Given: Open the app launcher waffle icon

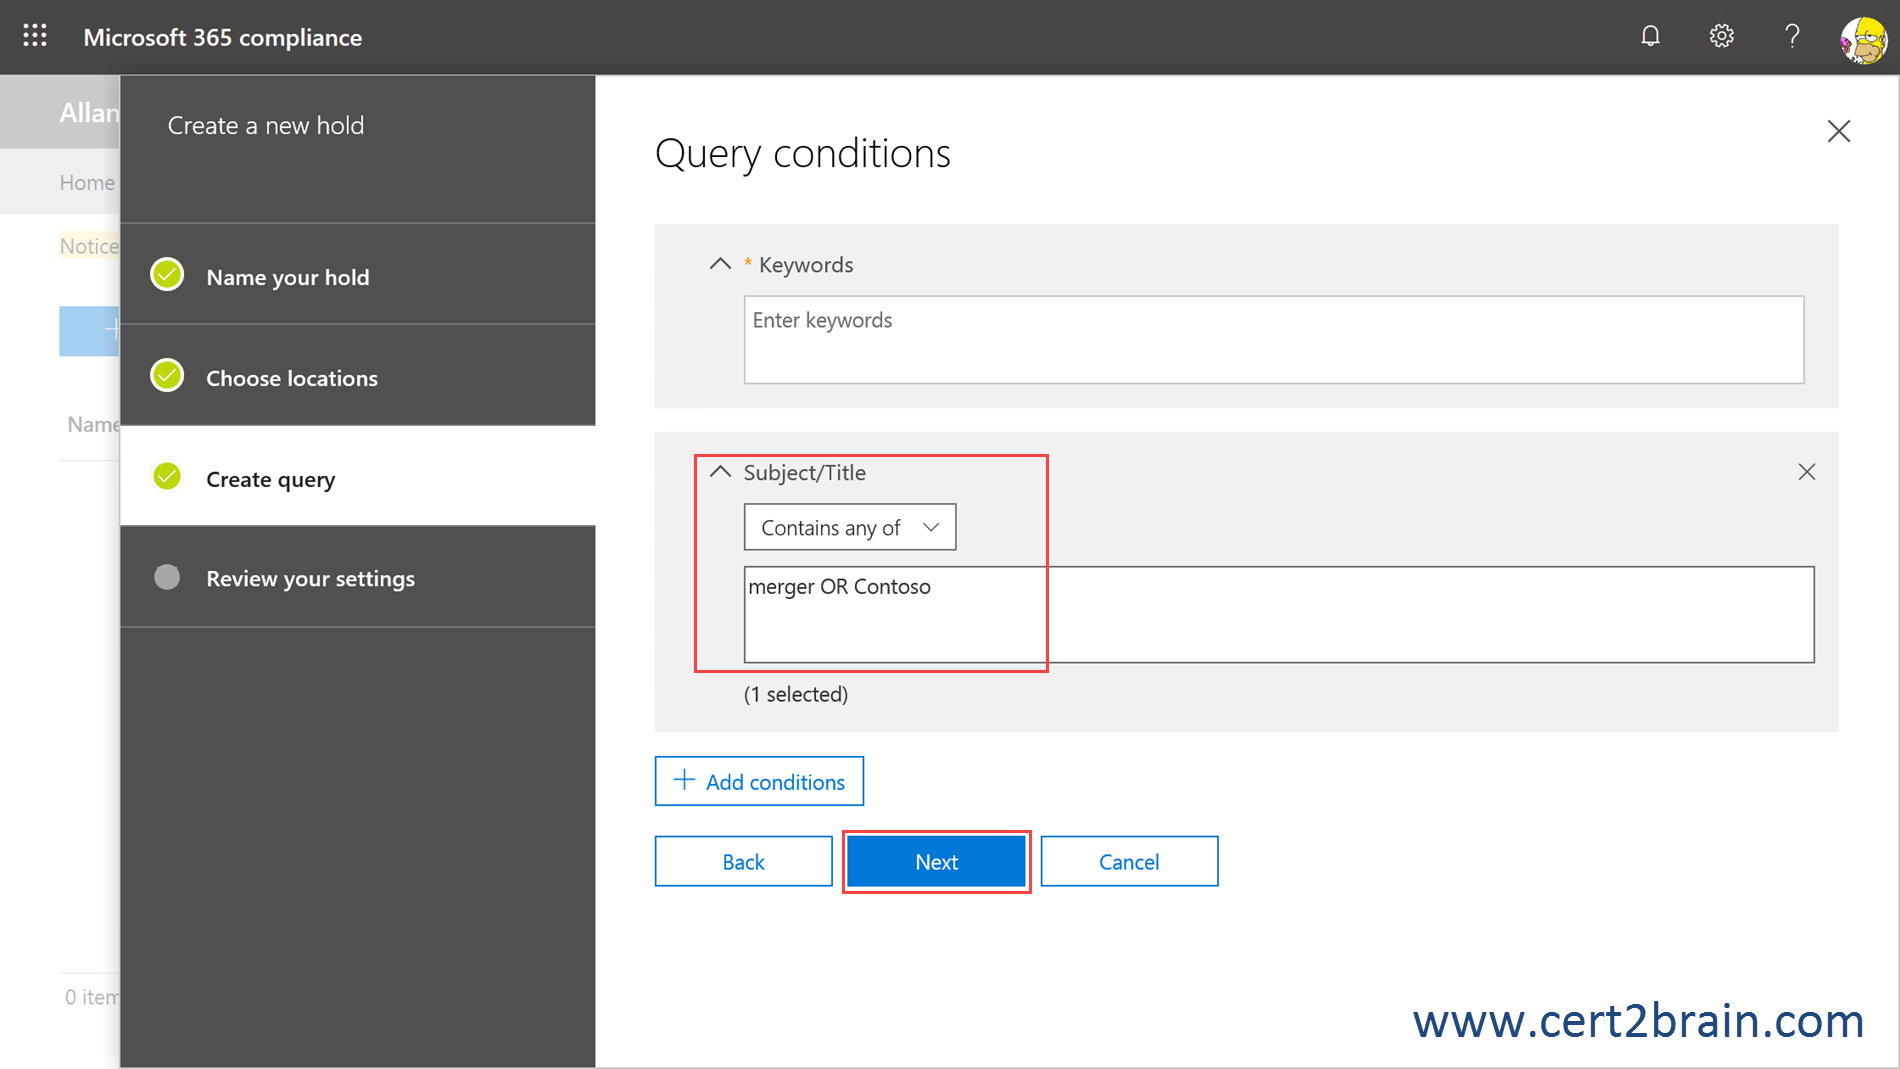Looking at the screenshot, I should click(x=35, y=37).
